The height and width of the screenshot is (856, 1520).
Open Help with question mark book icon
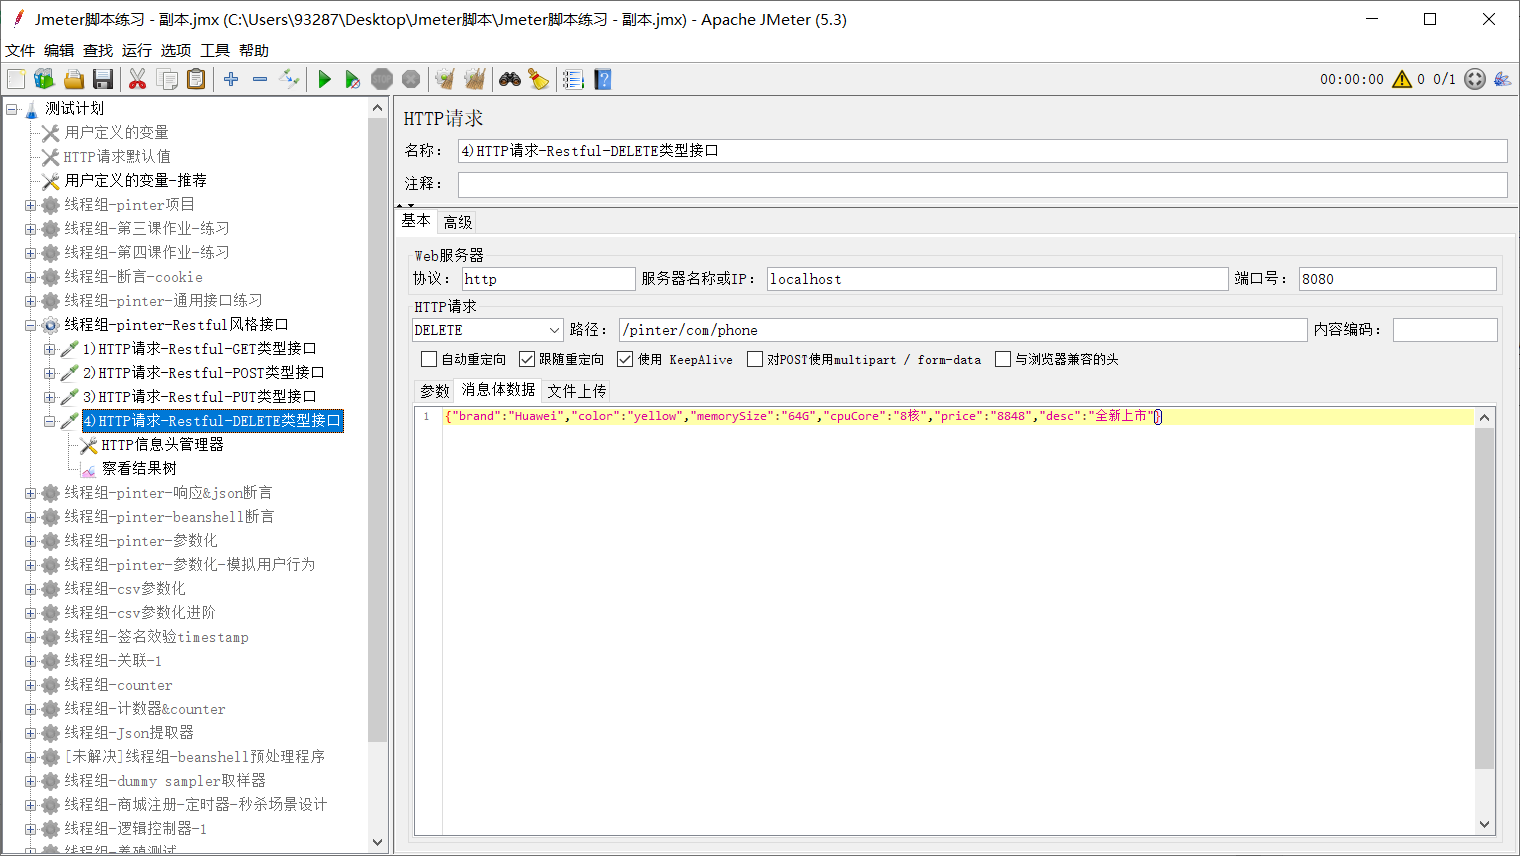click(x=602, y=79)
